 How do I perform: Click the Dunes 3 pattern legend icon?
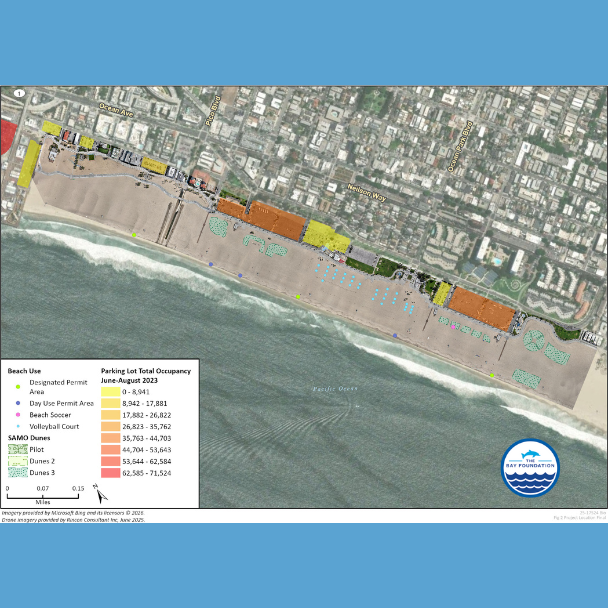pos(17,473)
